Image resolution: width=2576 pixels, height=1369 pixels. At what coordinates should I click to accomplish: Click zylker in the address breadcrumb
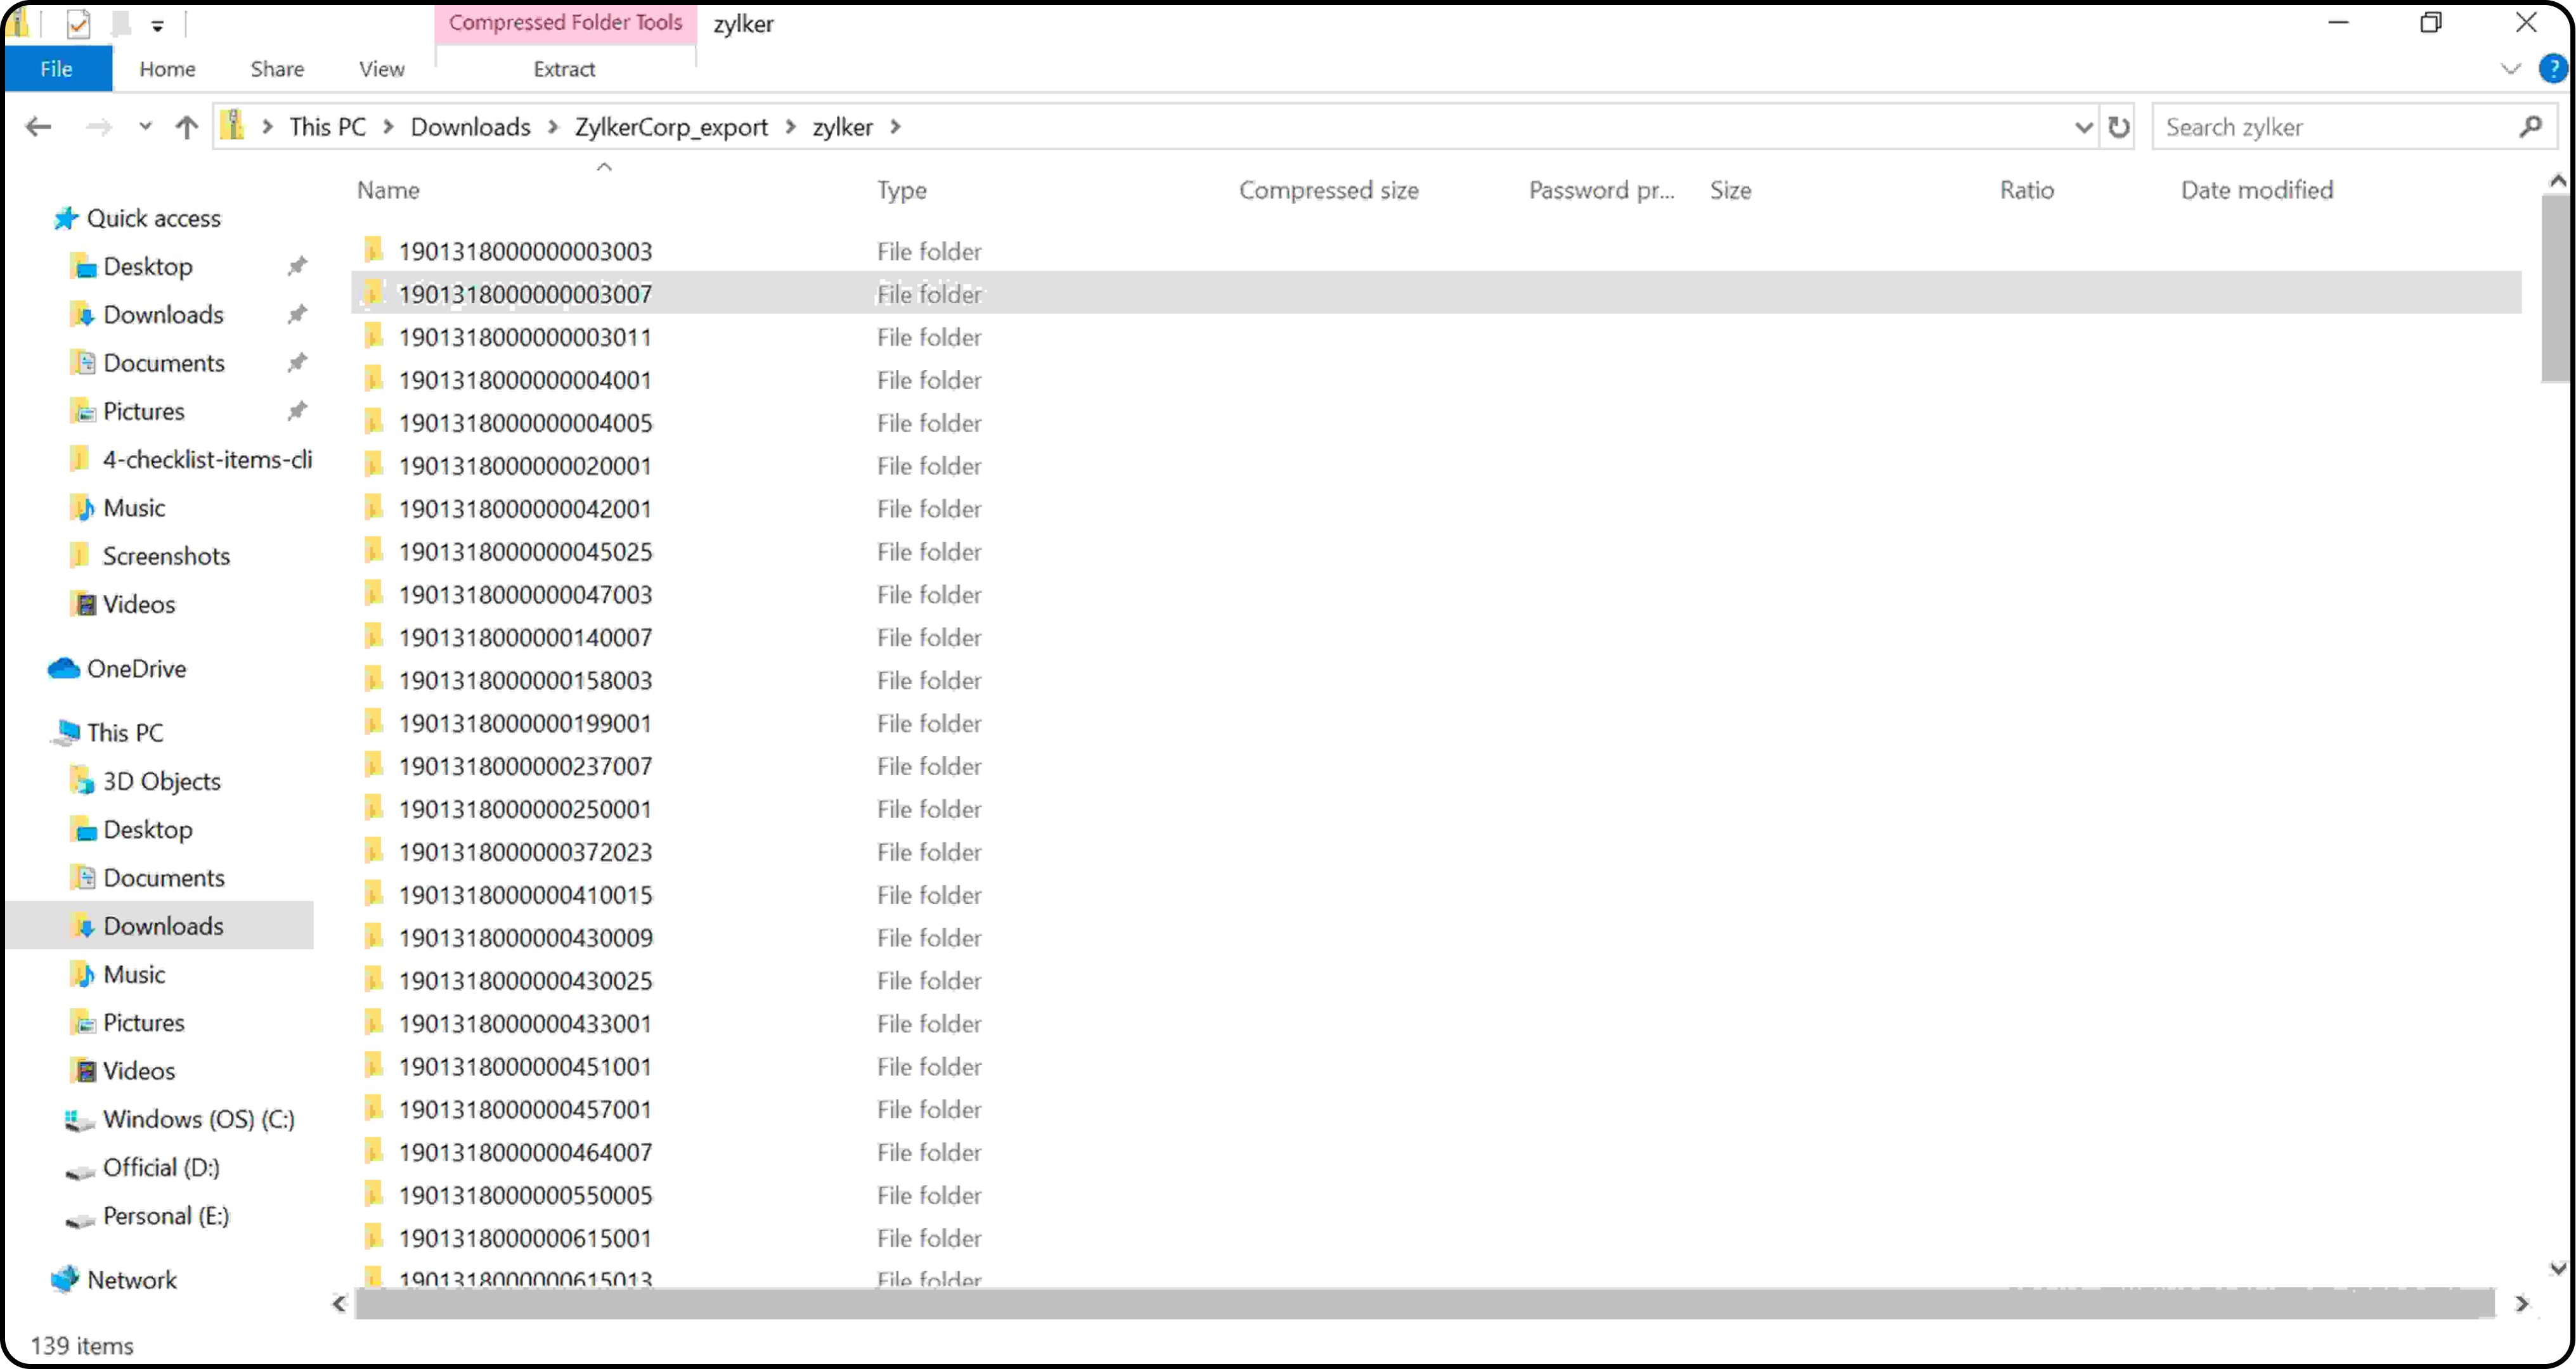pyautogui.click(x=842, y=127)
